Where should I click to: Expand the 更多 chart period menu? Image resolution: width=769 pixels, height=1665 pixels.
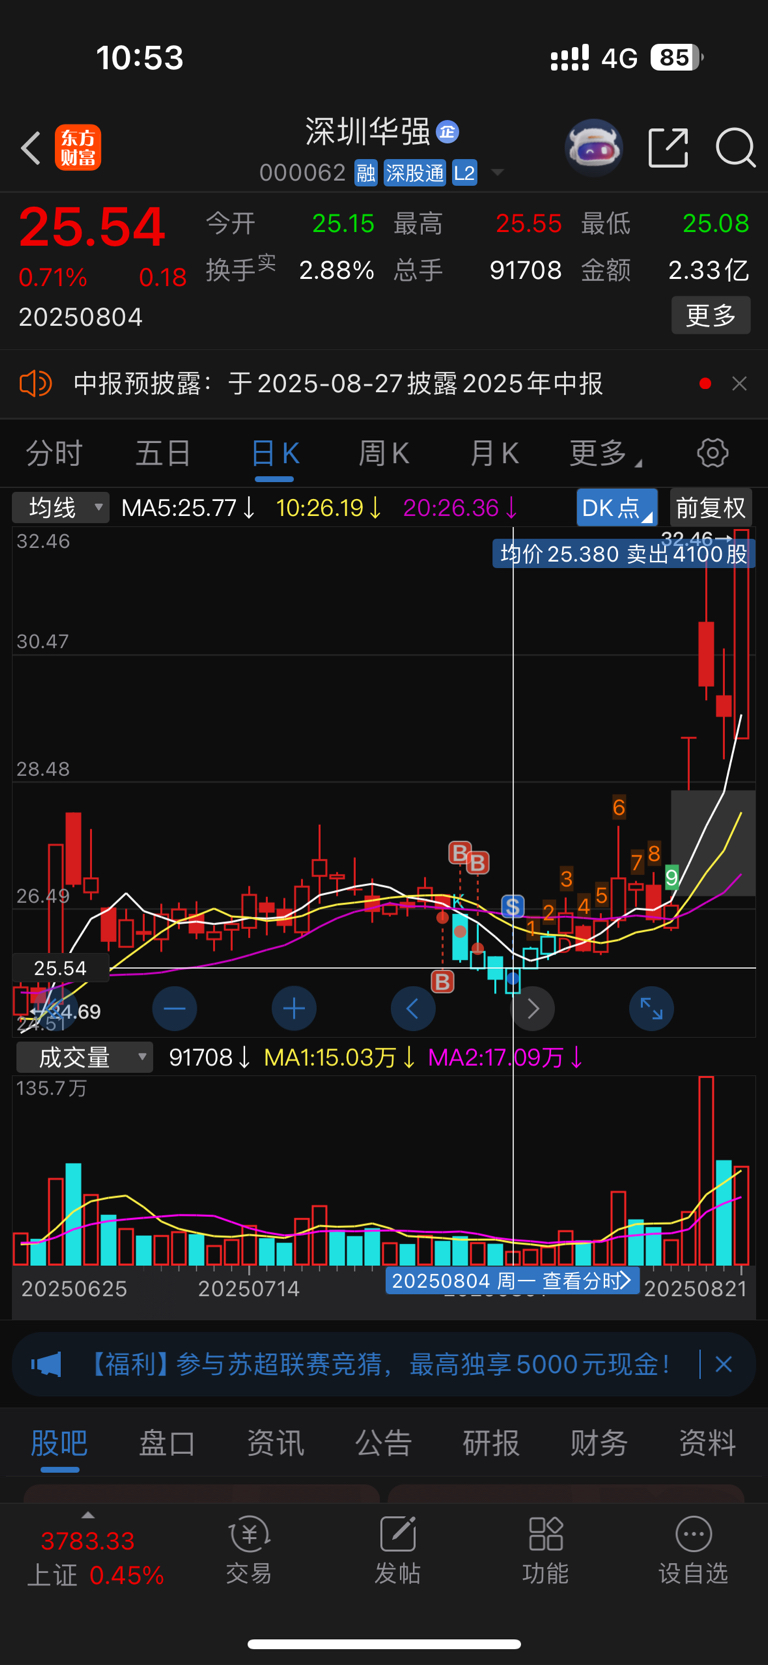tap(605, 454)
